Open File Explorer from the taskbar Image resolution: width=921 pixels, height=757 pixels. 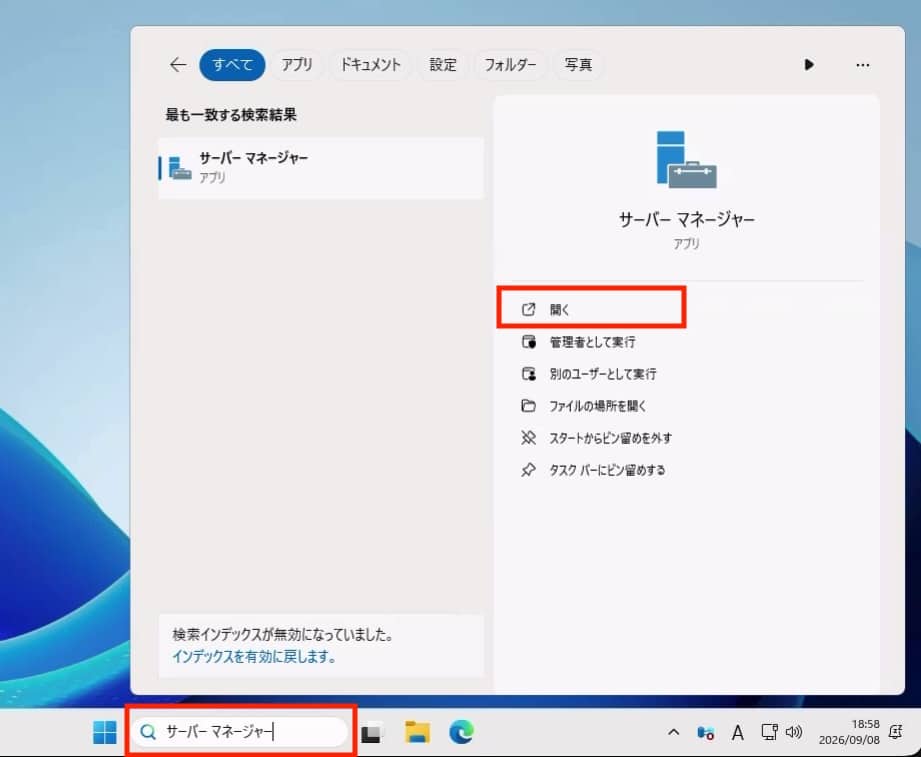[x=417, y=732]
